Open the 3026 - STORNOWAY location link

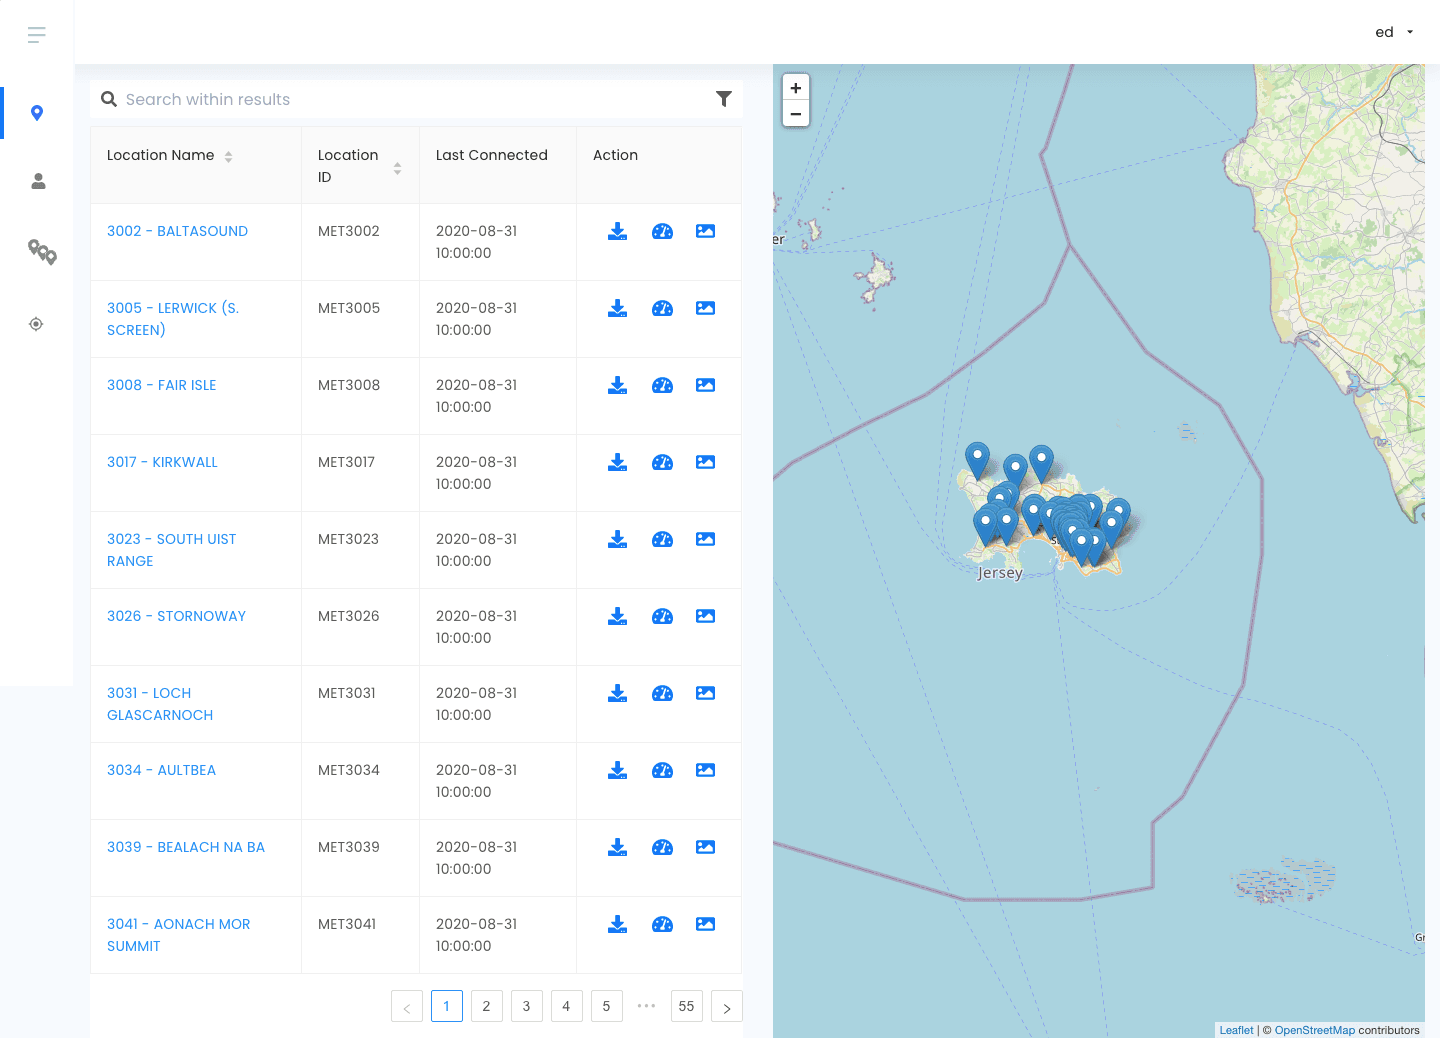[176, 616]
